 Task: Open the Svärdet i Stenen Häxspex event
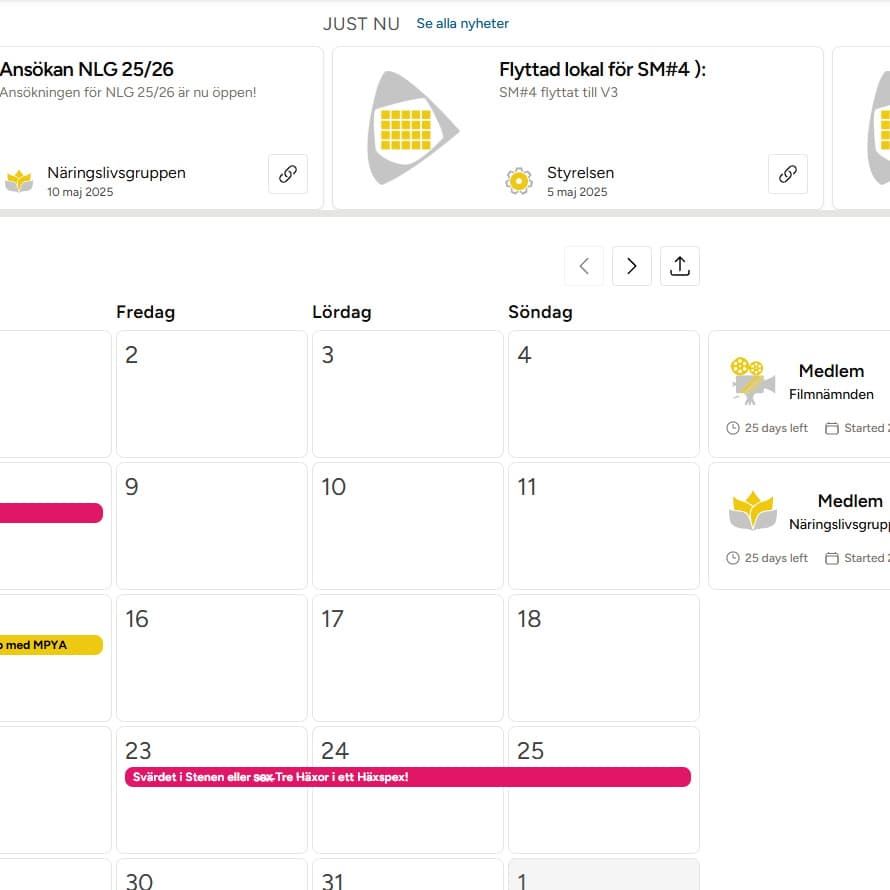[x=407, y=777]
